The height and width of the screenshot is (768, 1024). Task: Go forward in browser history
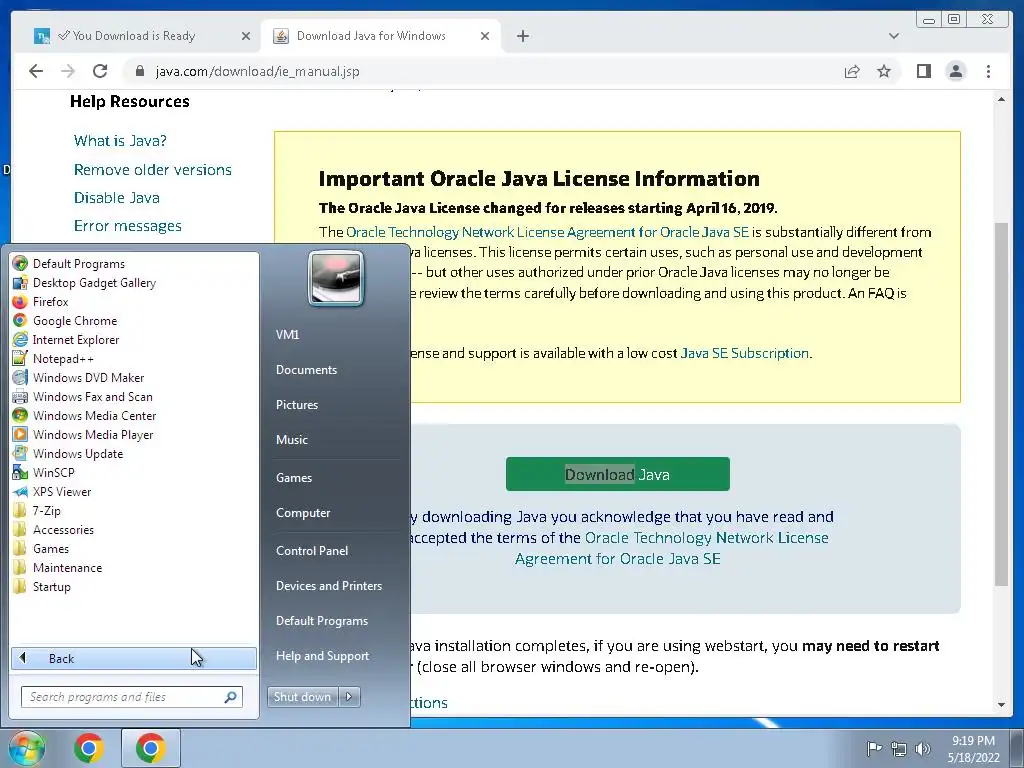coord(68,71)
